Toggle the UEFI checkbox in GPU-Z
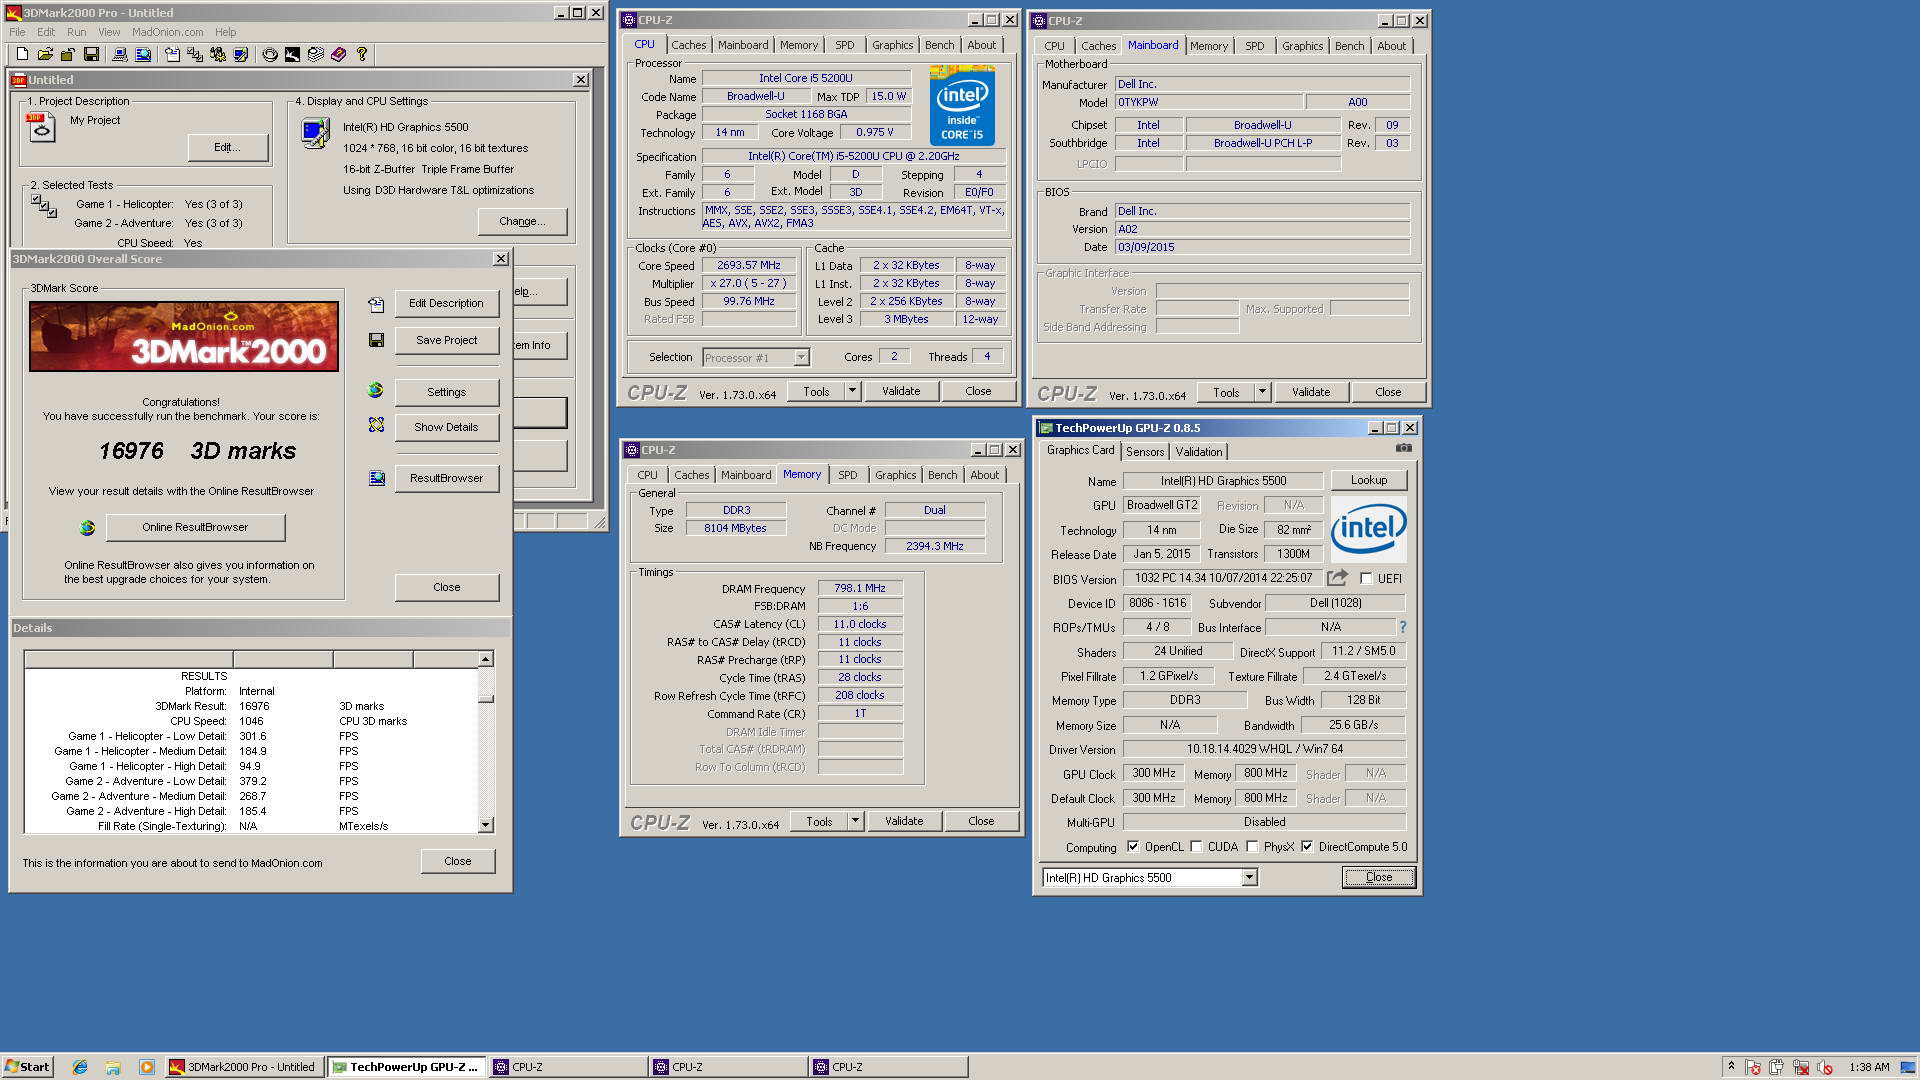 (1366, 579)
